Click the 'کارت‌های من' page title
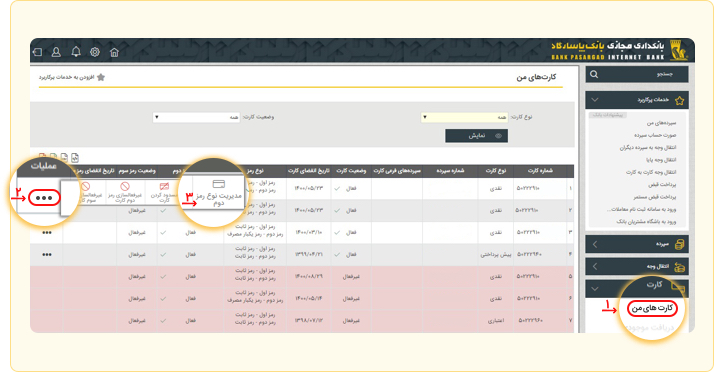This screenshot has height=372, width=714. pyautogui.click(x=536, y=77)
